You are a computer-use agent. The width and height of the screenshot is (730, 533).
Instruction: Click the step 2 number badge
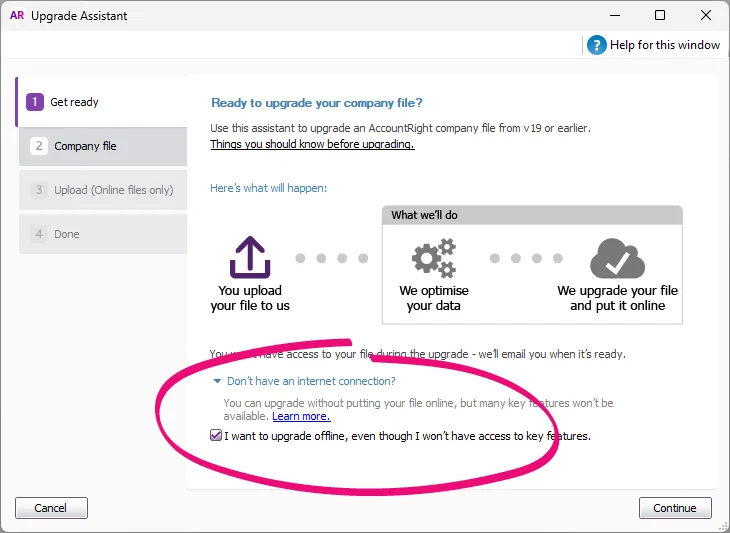[39, 146]
